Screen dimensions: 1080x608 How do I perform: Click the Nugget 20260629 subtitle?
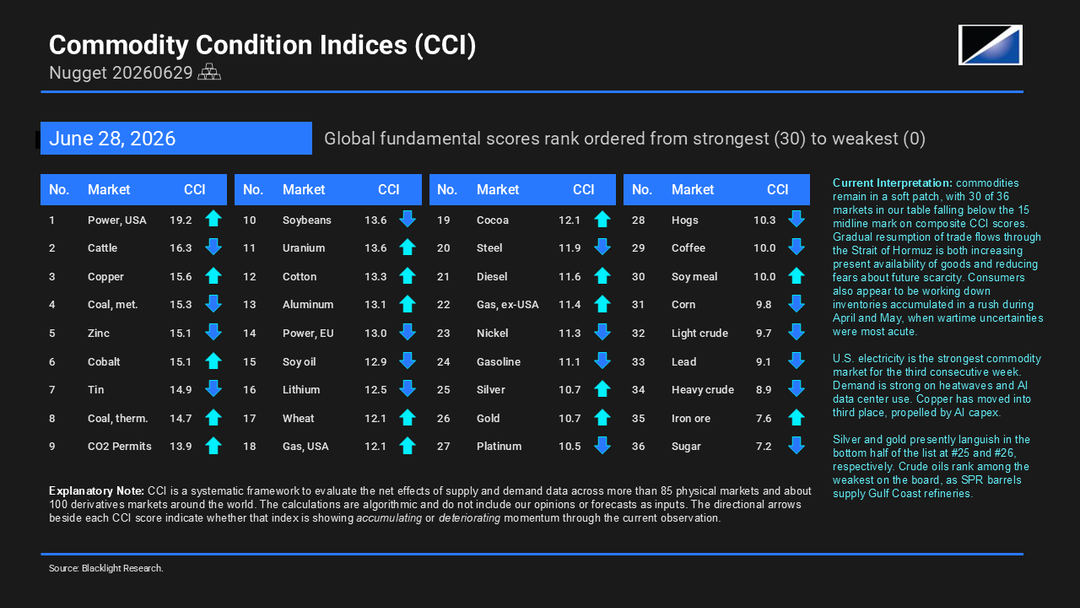121,72
